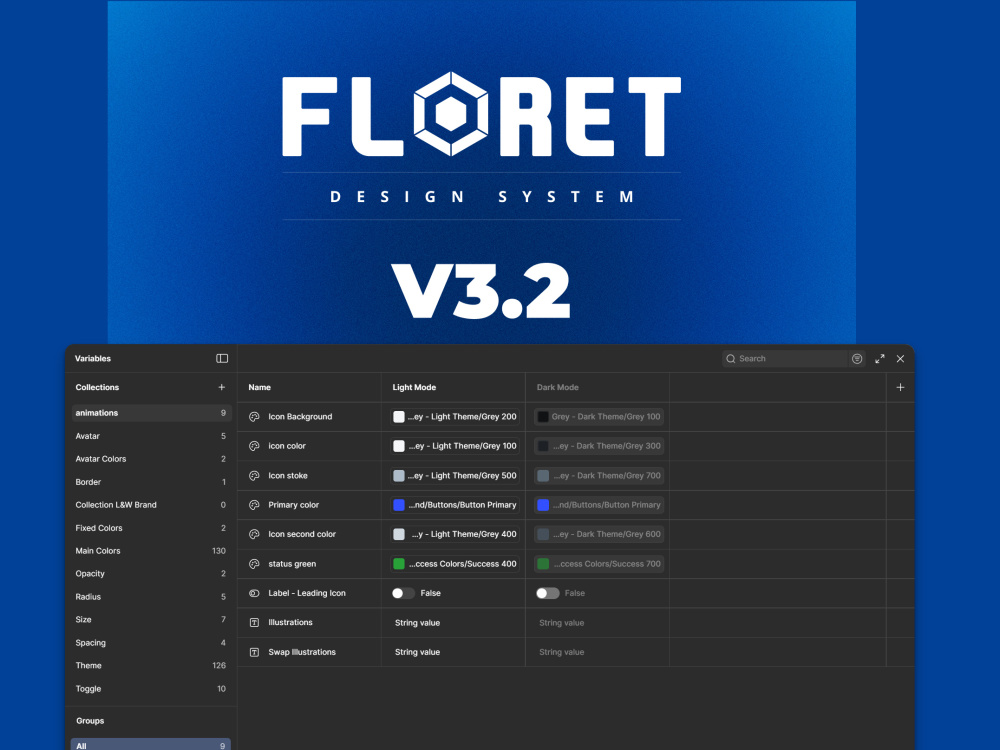This screenshot has width=1000, height=750.
Task: Click Dark Theme/Grey 600 for Icon second color
Action: point(599,534)
